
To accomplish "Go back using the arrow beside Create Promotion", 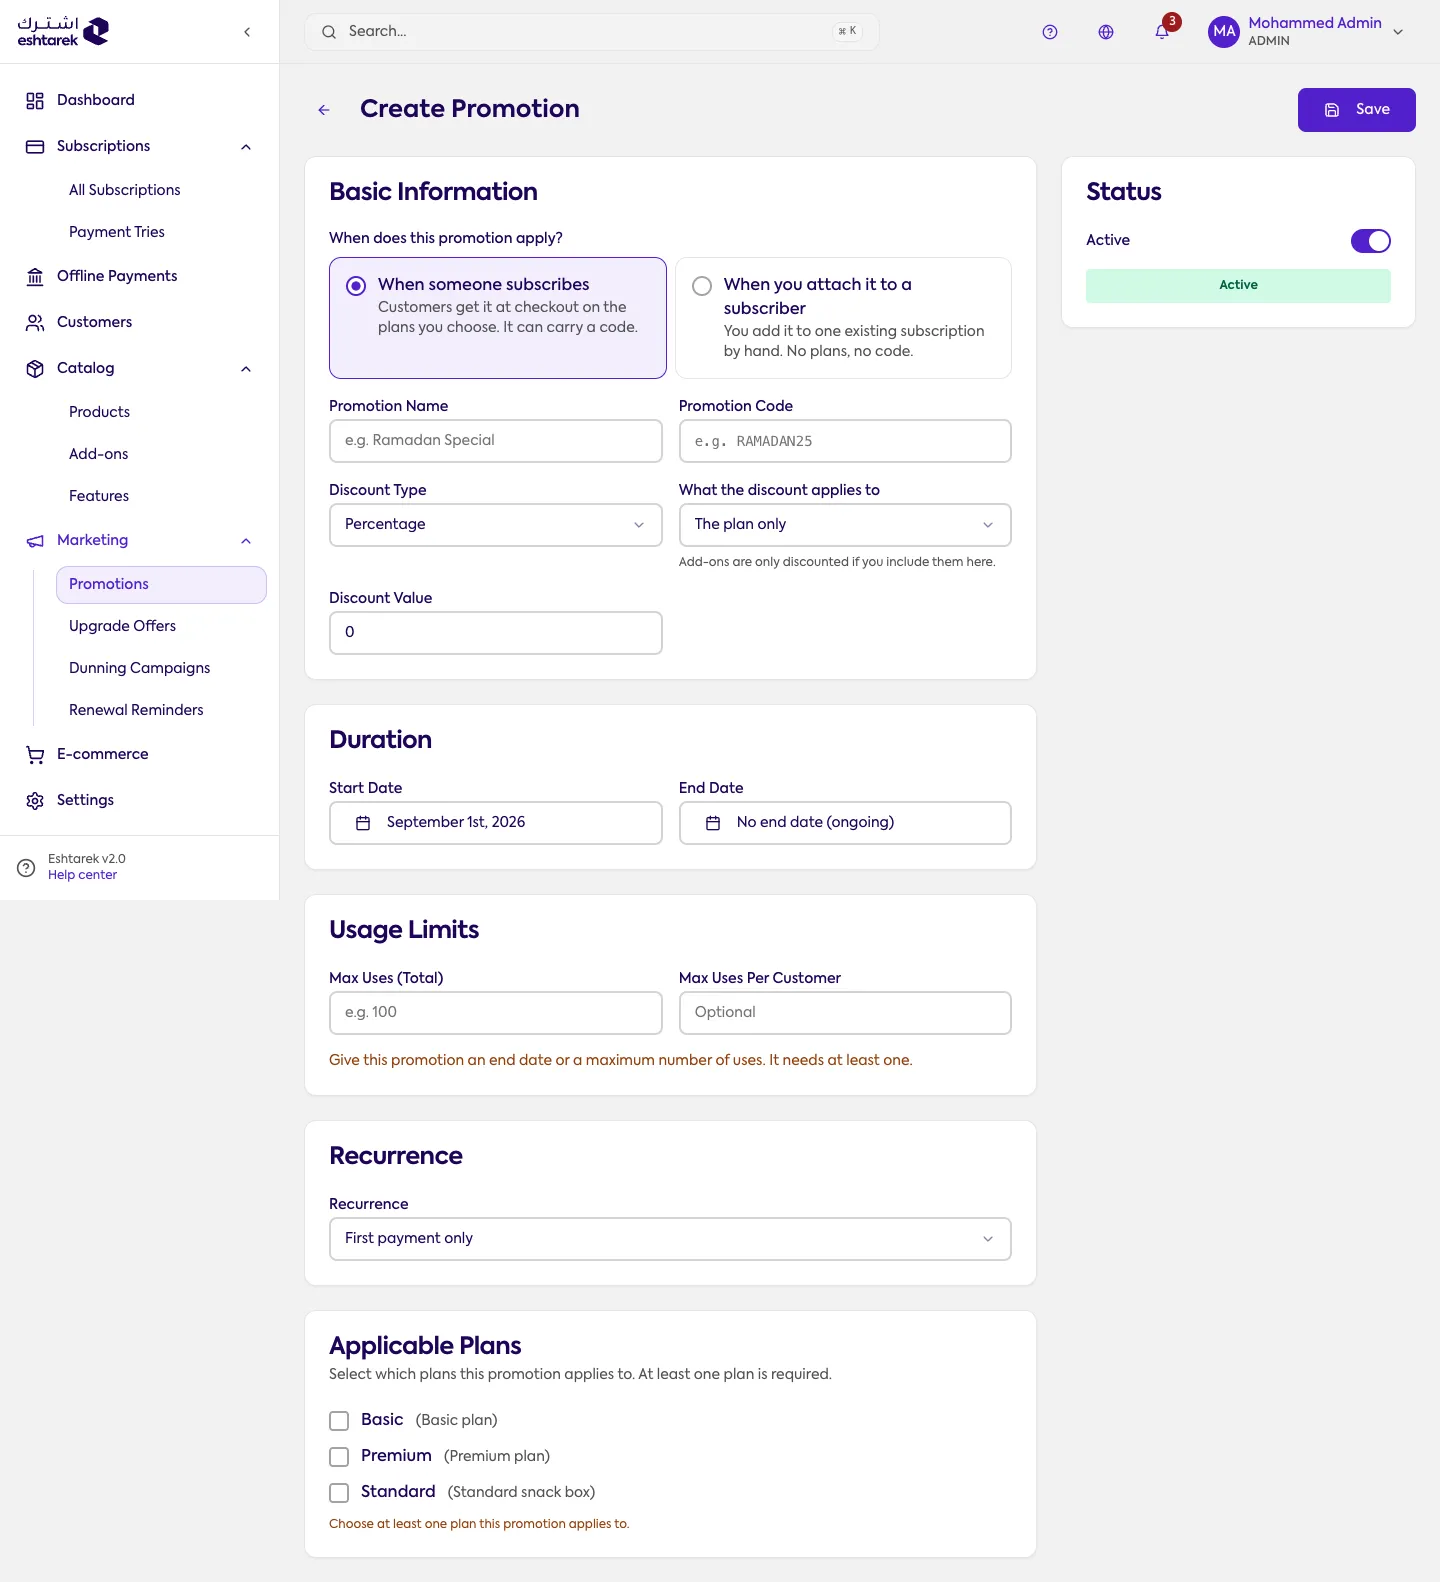I will click(x=324, y=110).
